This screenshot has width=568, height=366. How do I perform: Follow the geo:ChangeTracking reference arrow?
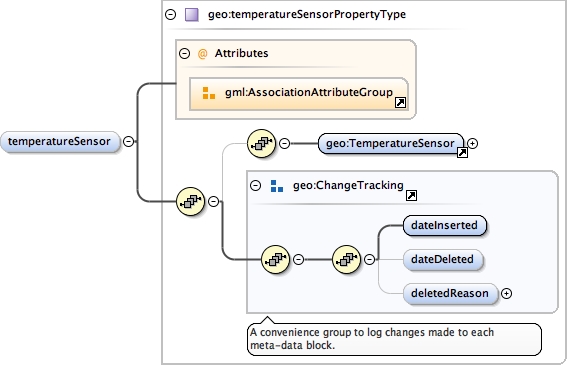click(x=411, y=196)
